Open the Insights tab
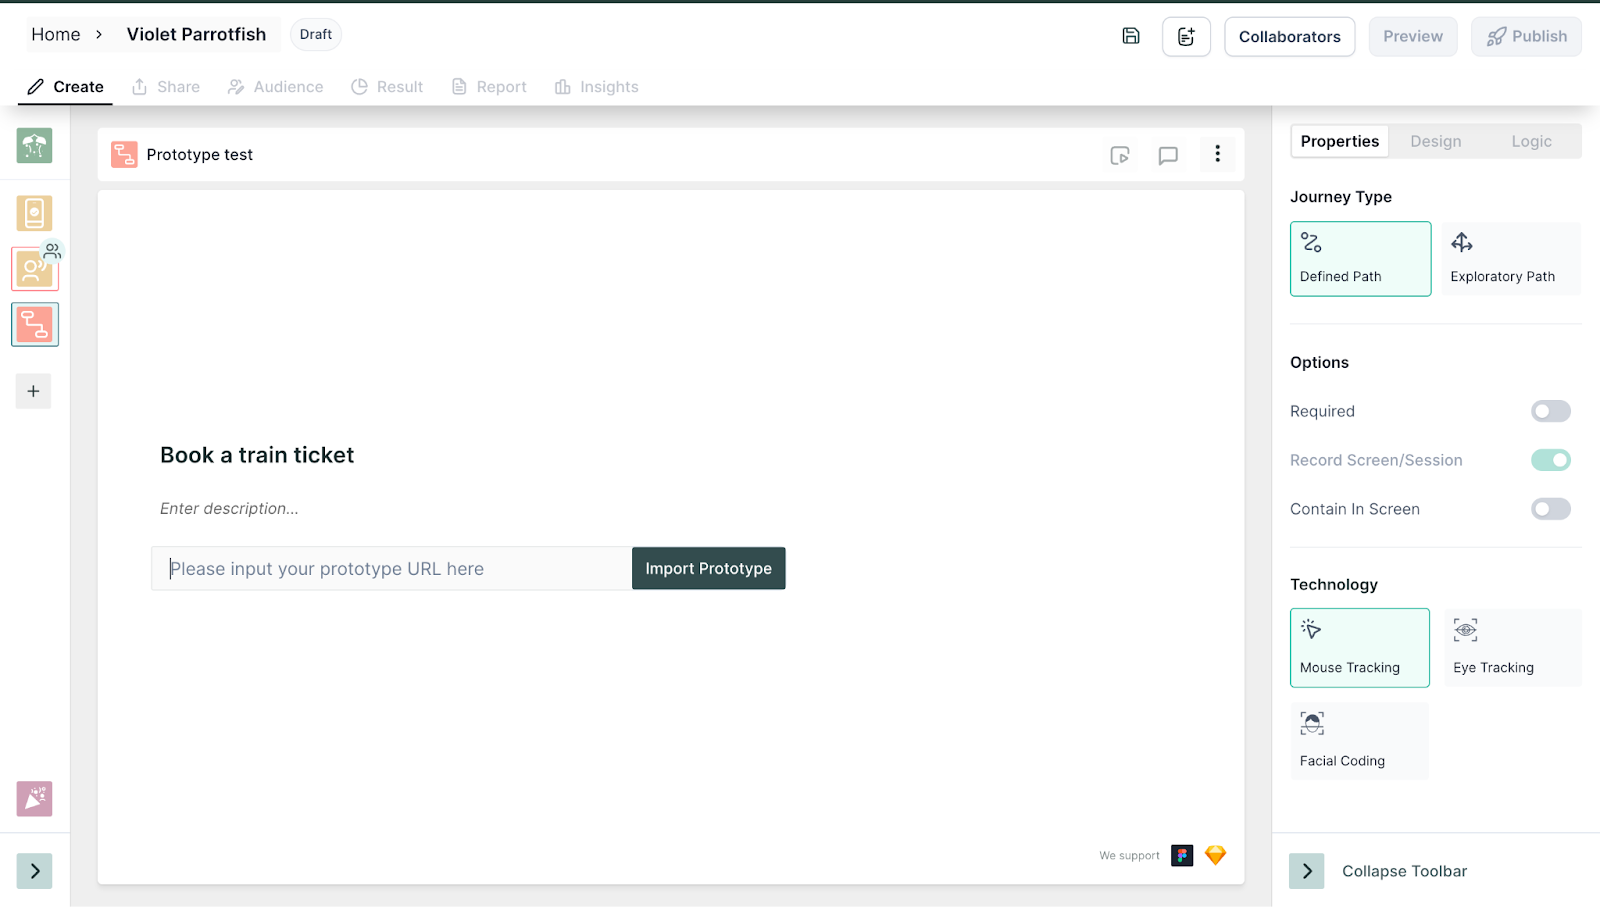Screen dimensions: 1600x907 click(x=596, y=87)
